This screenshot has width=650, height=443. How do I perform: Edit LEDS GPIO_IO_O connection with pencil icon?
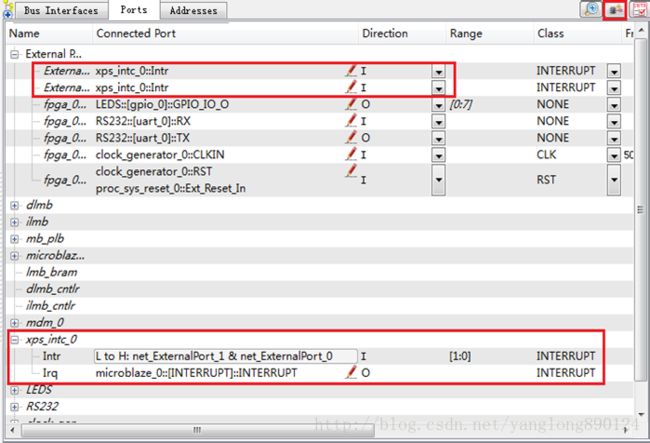pos(351,104)
